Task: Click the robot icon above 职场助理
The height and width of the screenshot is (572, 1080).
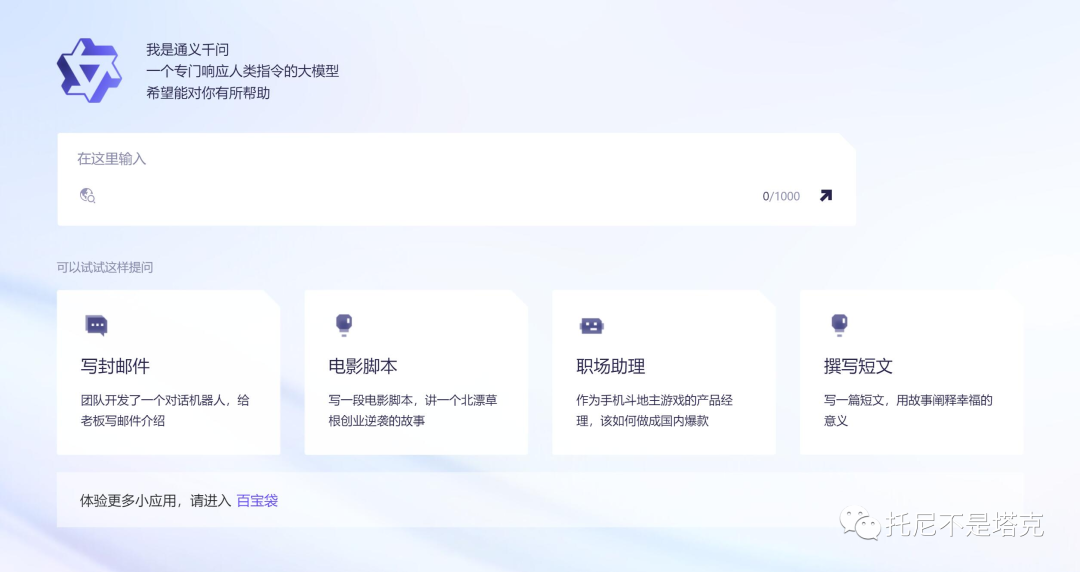Action: 591,326
